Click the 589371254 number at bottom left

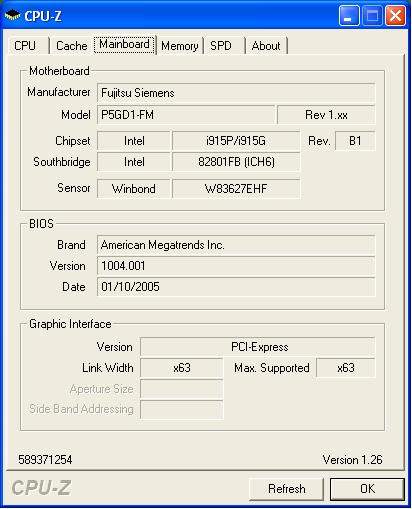(45, 460)
